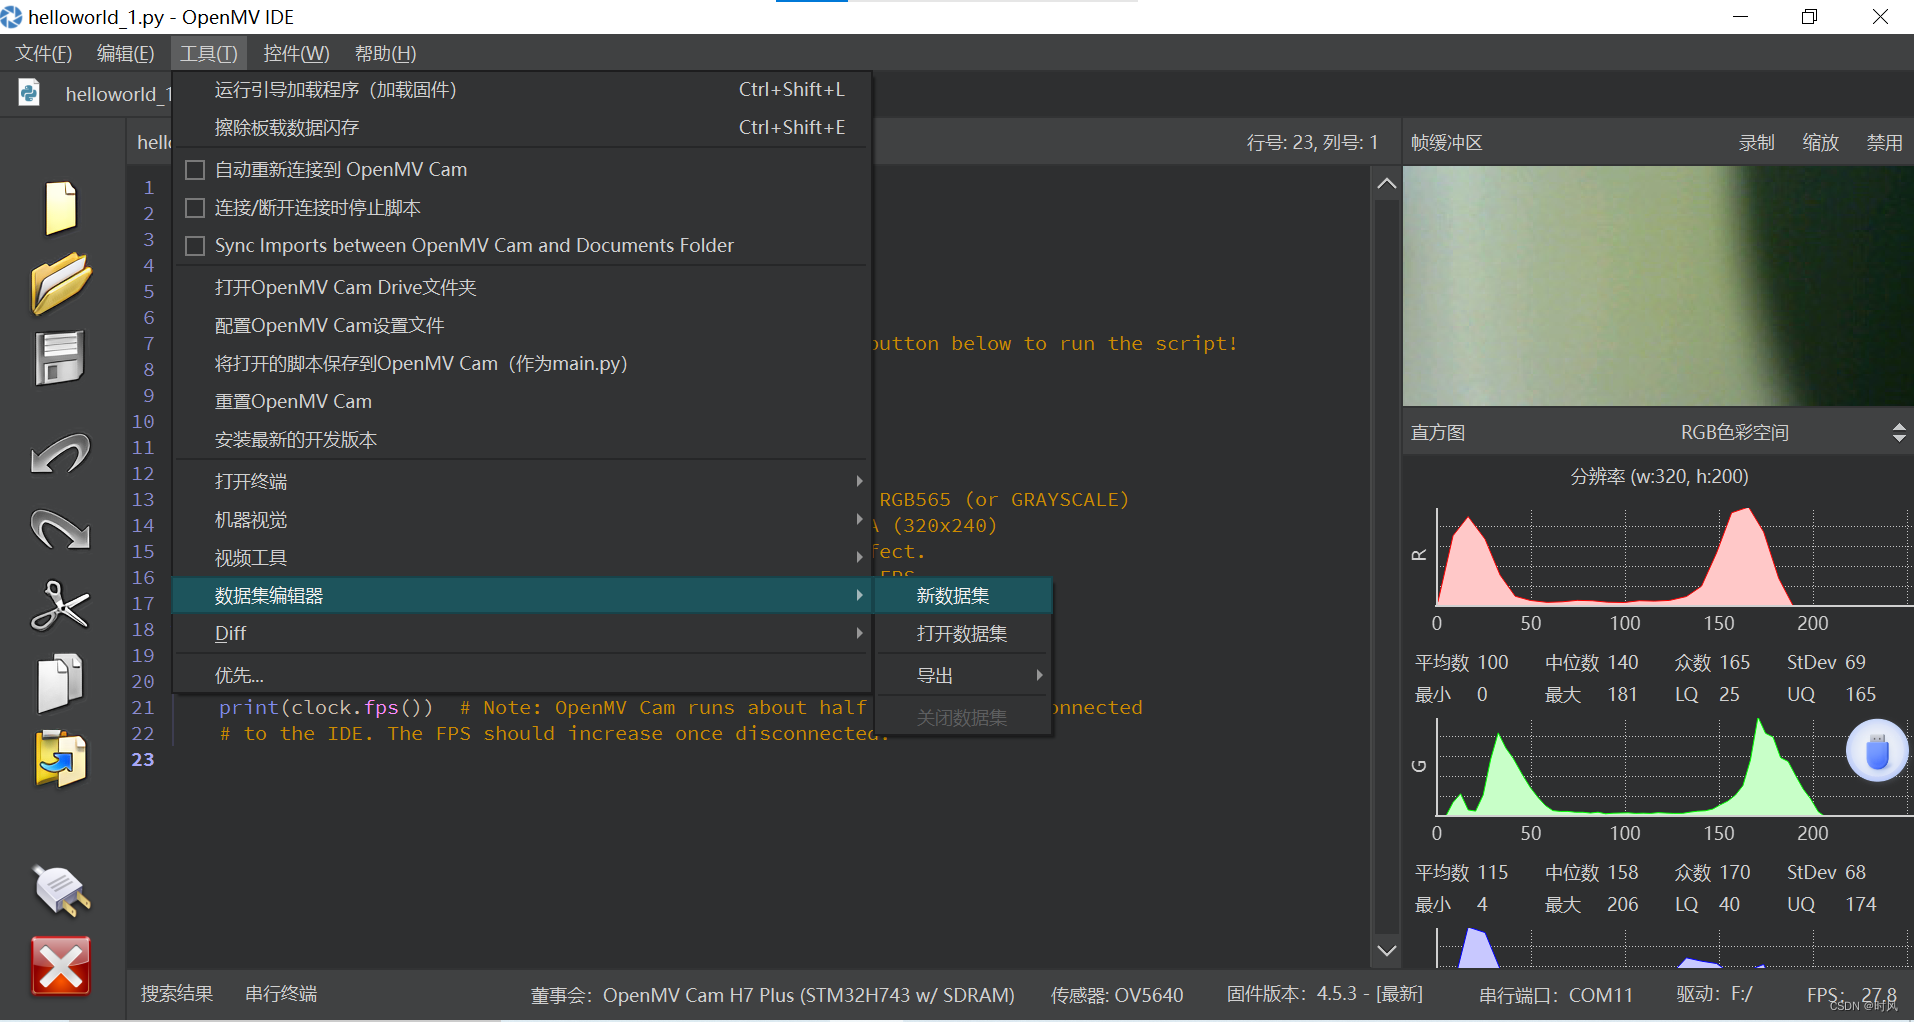This screenshot has width=1914, height=1022.
Task: Click the connect plug icon
Action: coord(61,890)
